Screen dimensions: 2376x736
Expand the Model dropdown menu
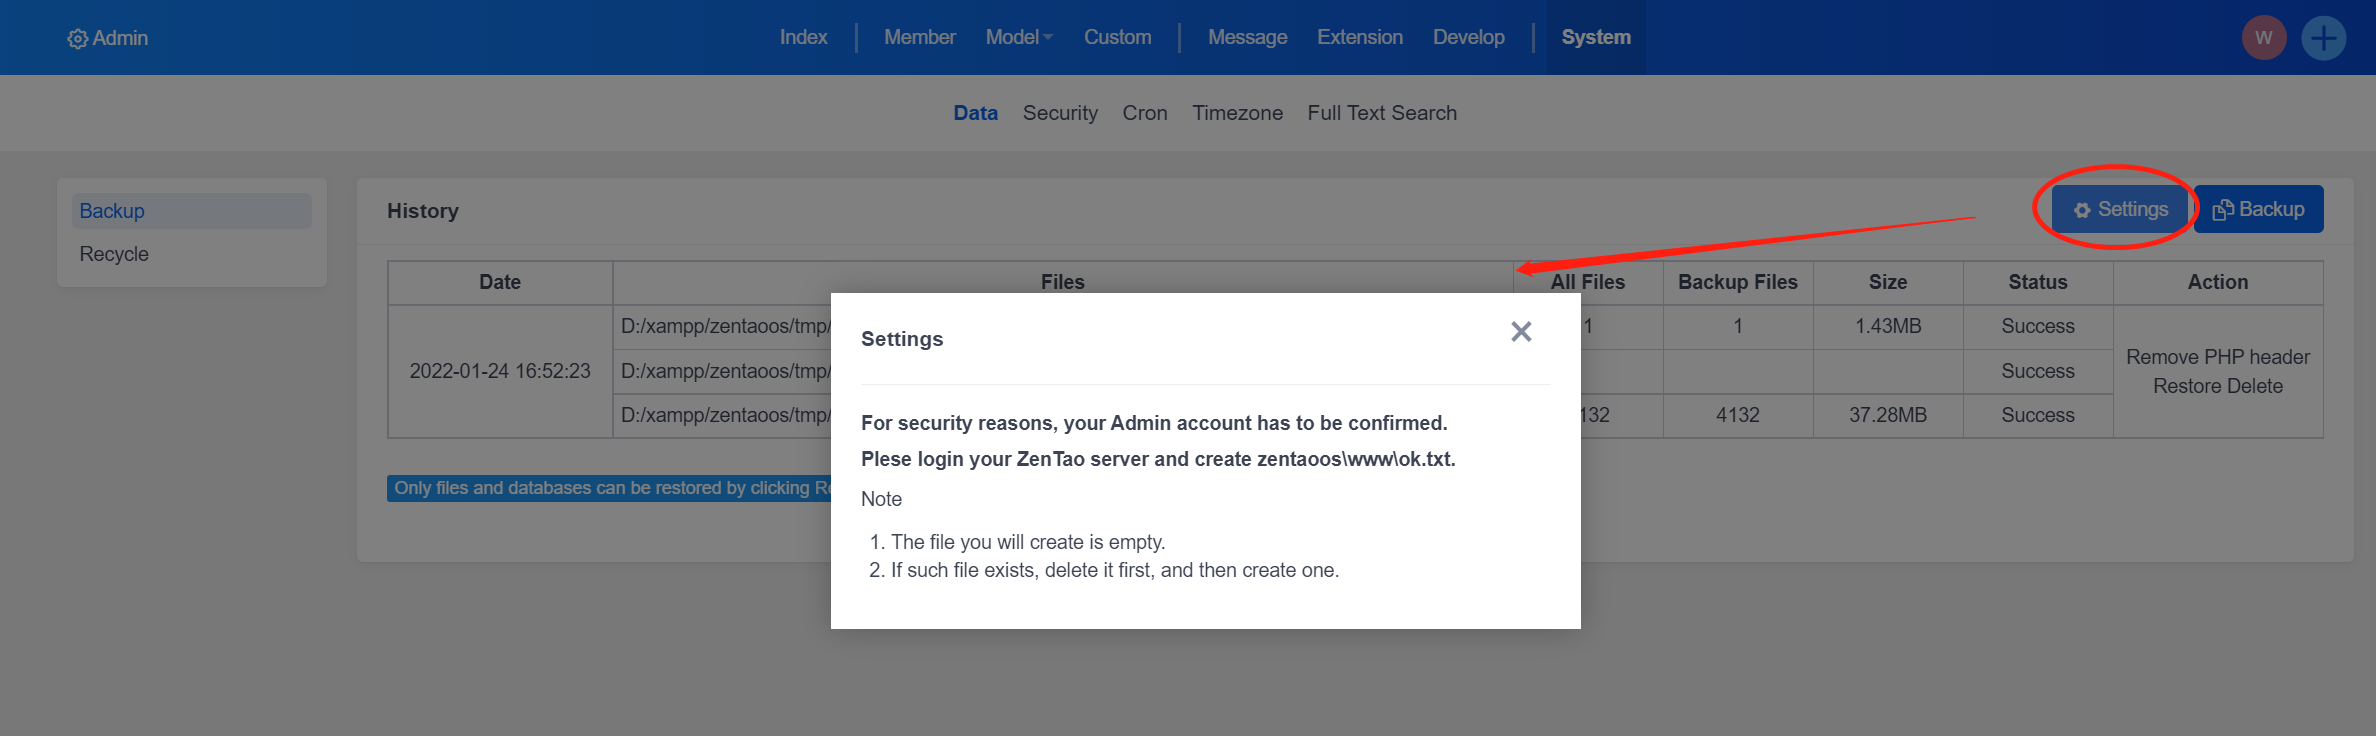click(1019, 37)
